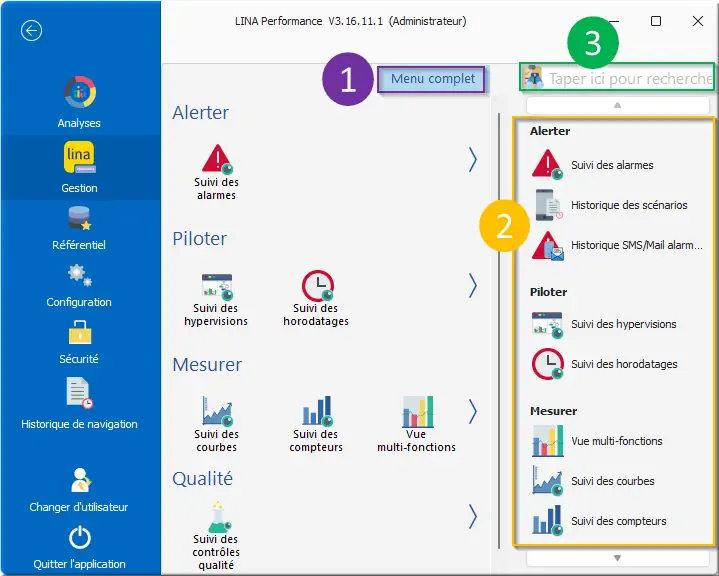This screenshot has height=576, width=719.
Task: Open Suivi des compteurs tile in center
Action: point(316,425)
